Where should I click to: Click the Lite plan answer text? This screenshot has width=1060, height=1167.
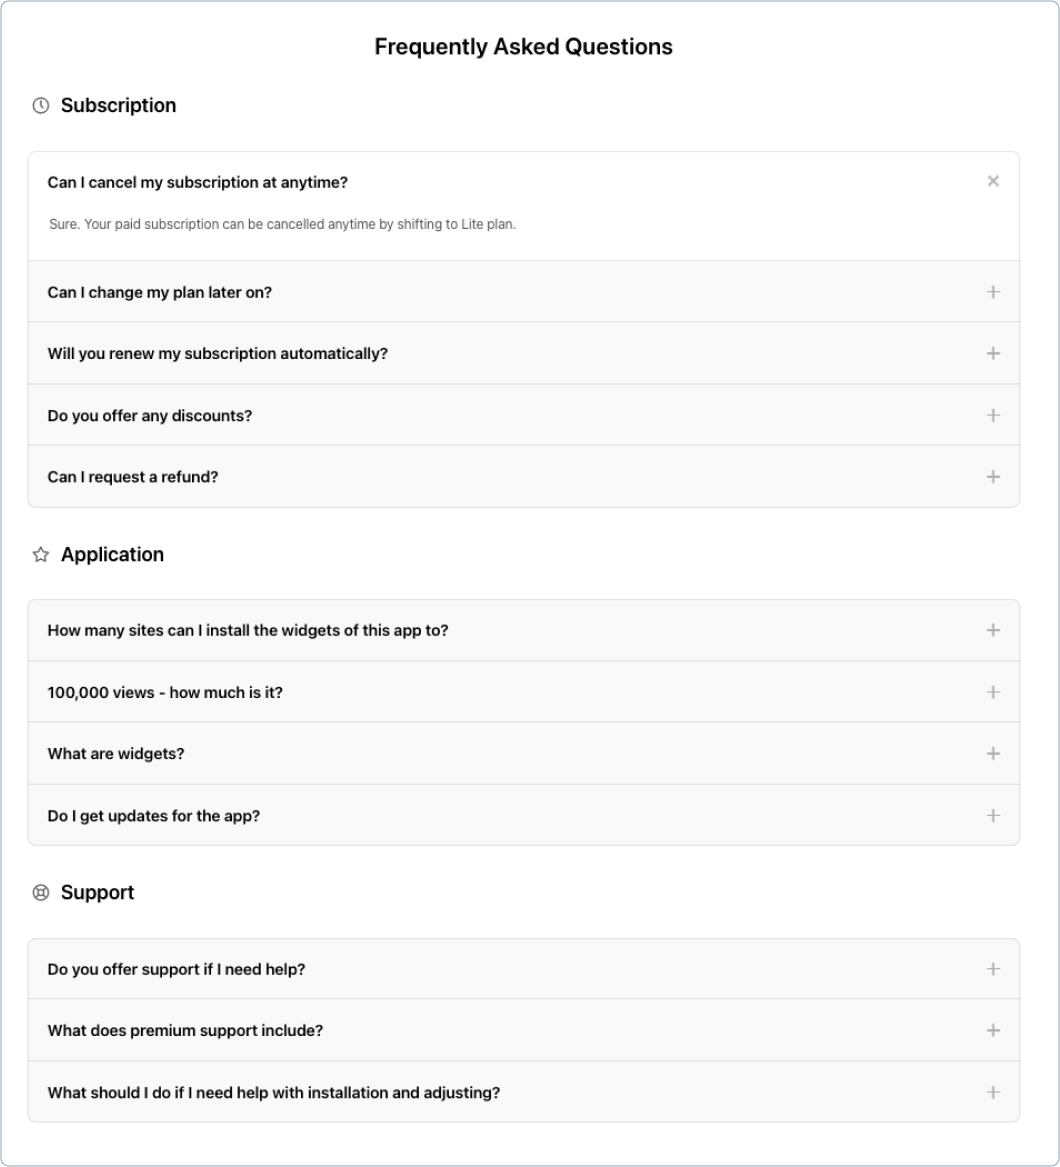point(281,222)
